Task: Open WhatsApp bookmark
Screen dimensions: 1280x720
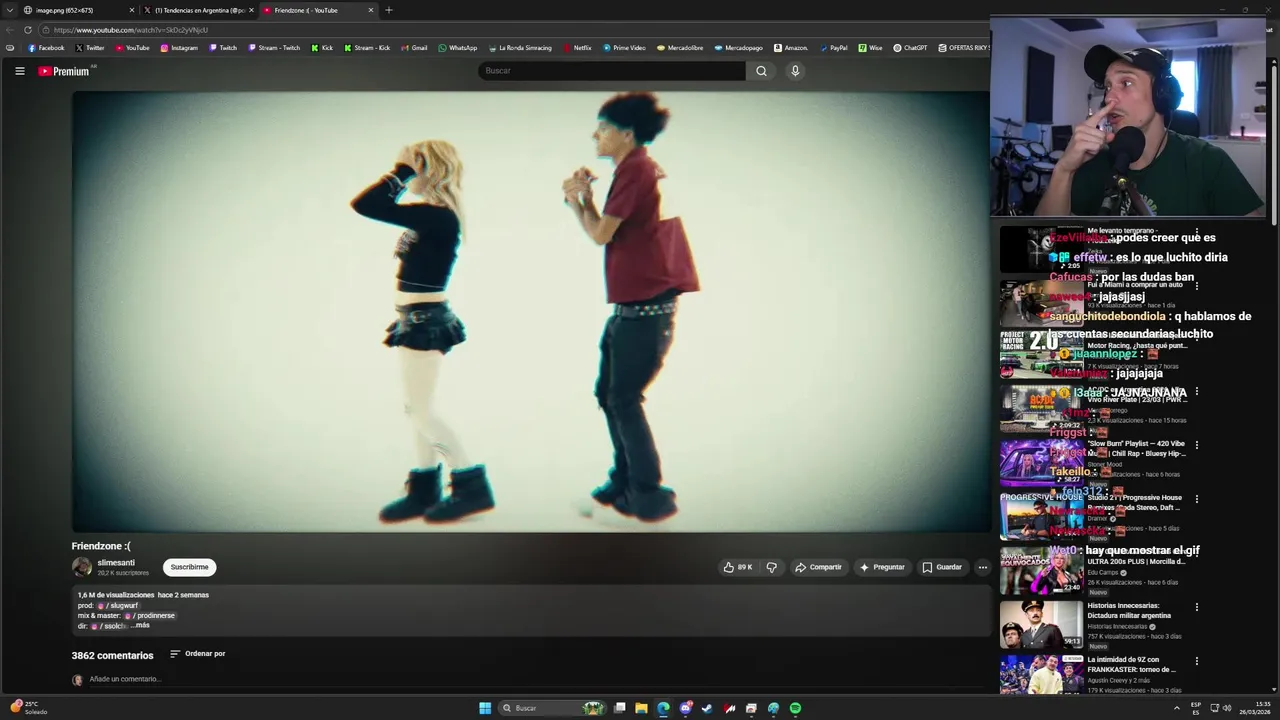Action: (458, 48)
